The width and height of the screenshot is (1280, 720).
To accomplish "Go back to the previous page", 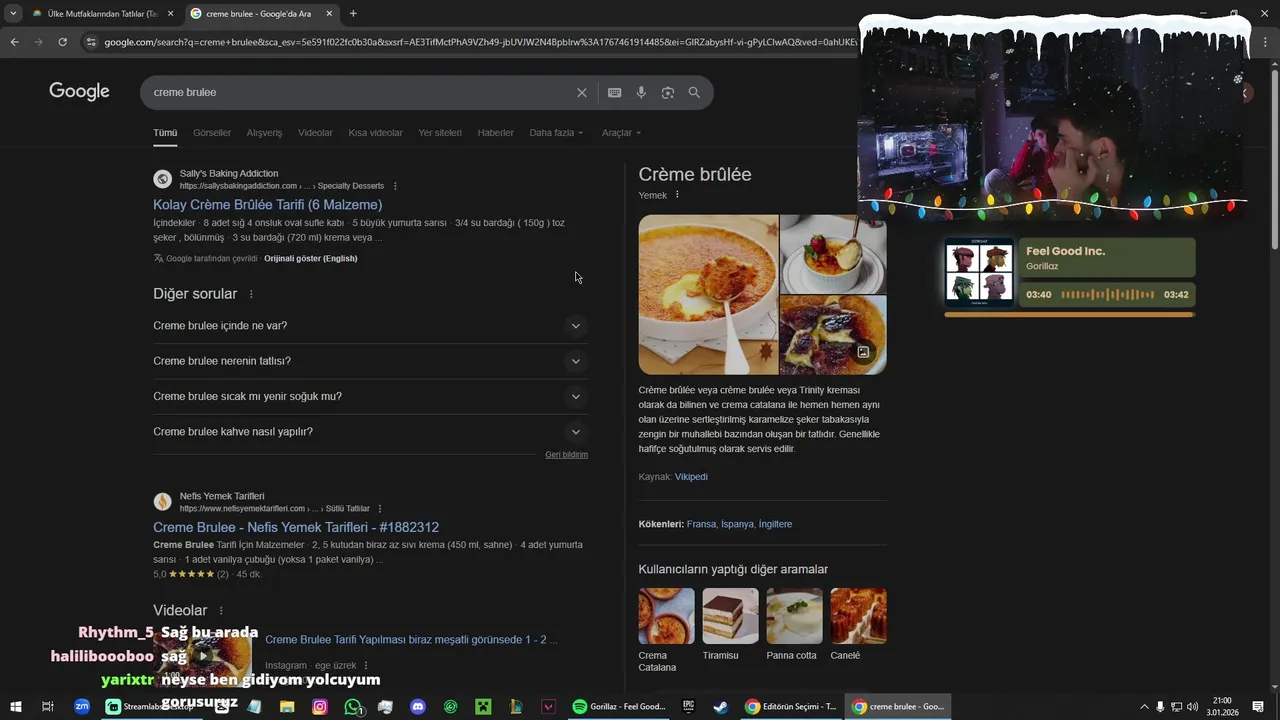I will click(x=14, y=42).
